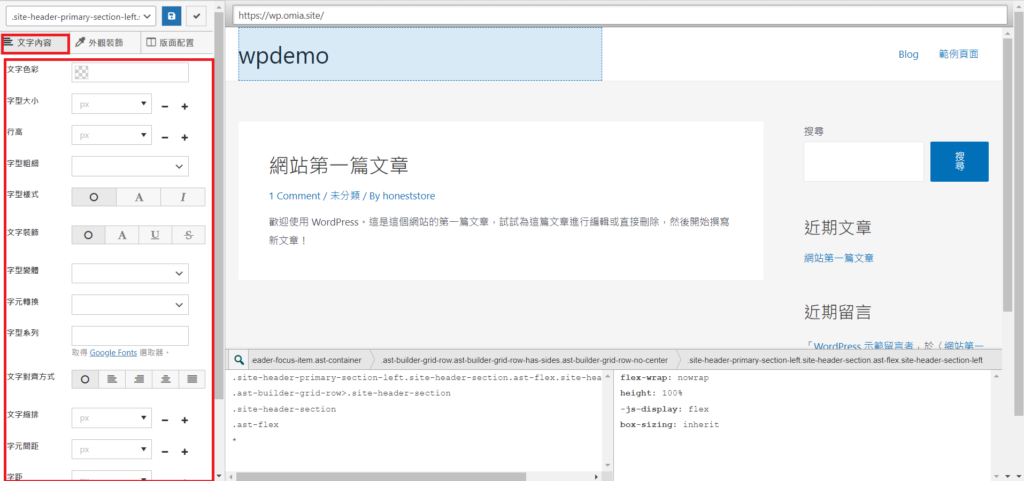Expand the 字型大小 unit dropdown

(111, 105)
